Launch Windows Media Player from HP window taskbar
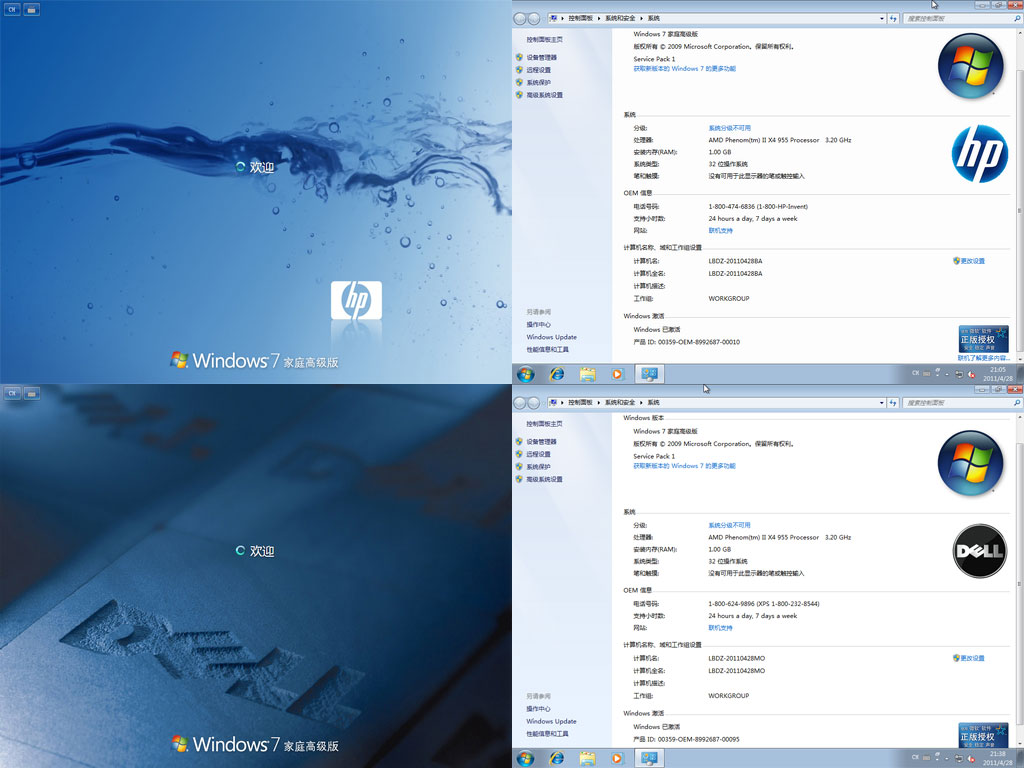The image size is (1024, 768). [x=617, y=374]
